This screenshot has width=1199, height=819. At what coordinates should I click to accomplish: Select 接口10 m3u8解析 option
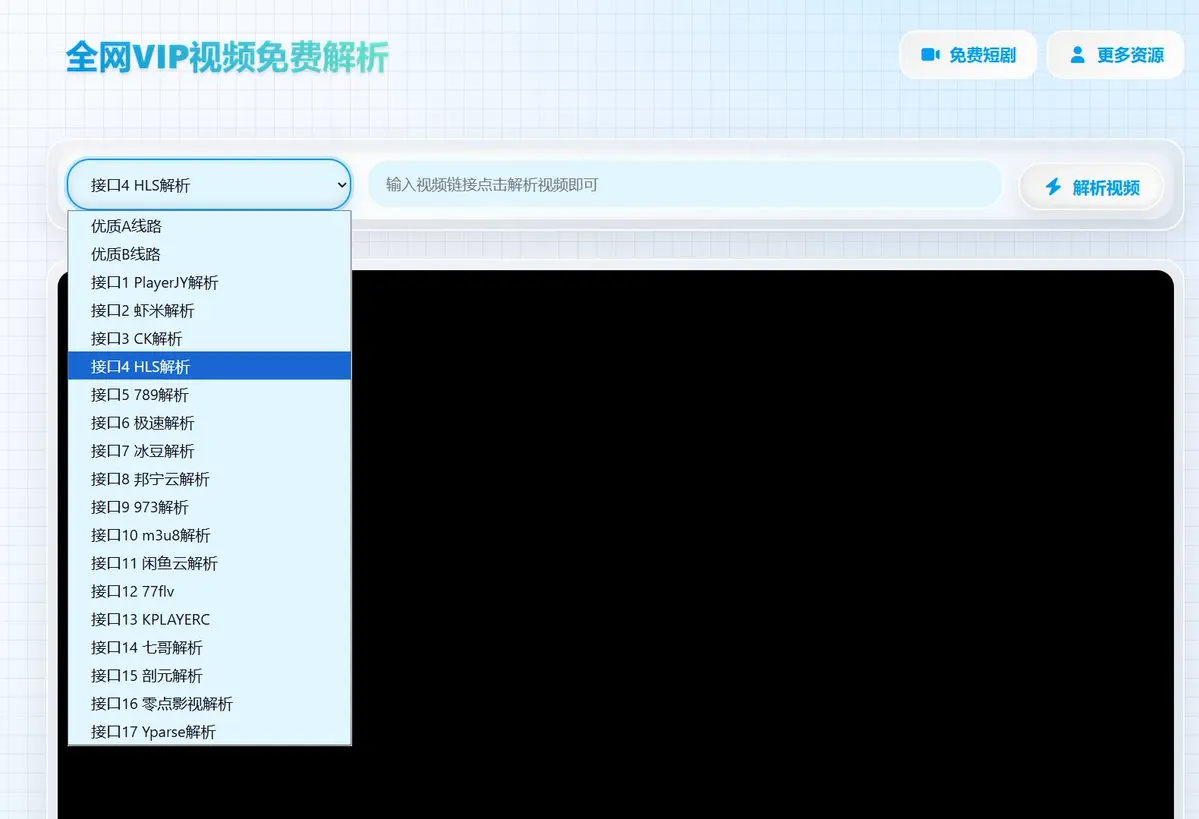[x=210, y=535]
